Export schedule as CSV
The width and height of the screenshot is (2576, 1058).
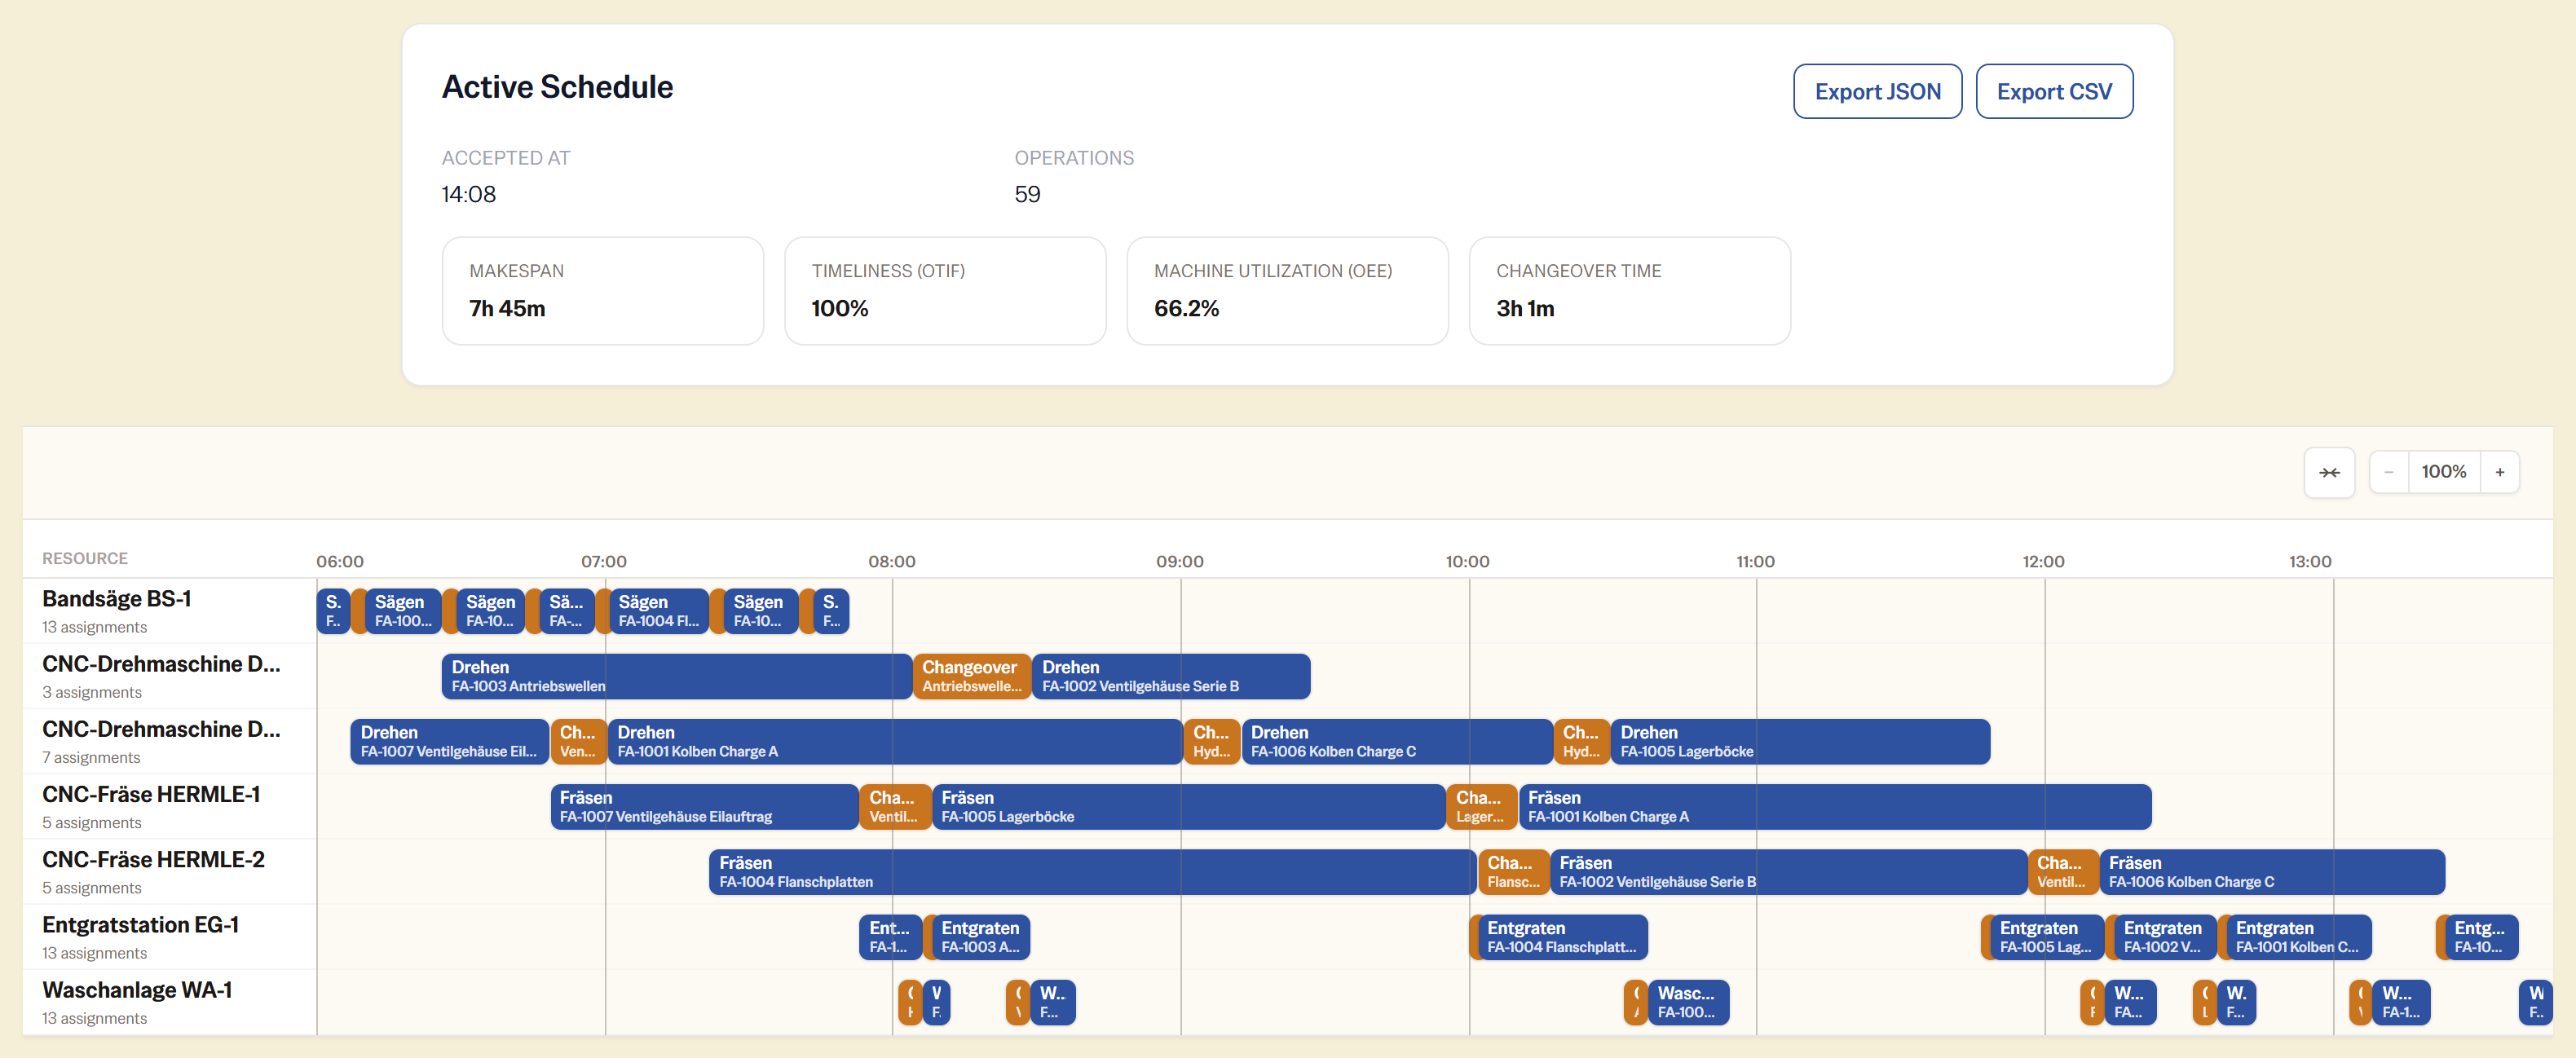2054,91
